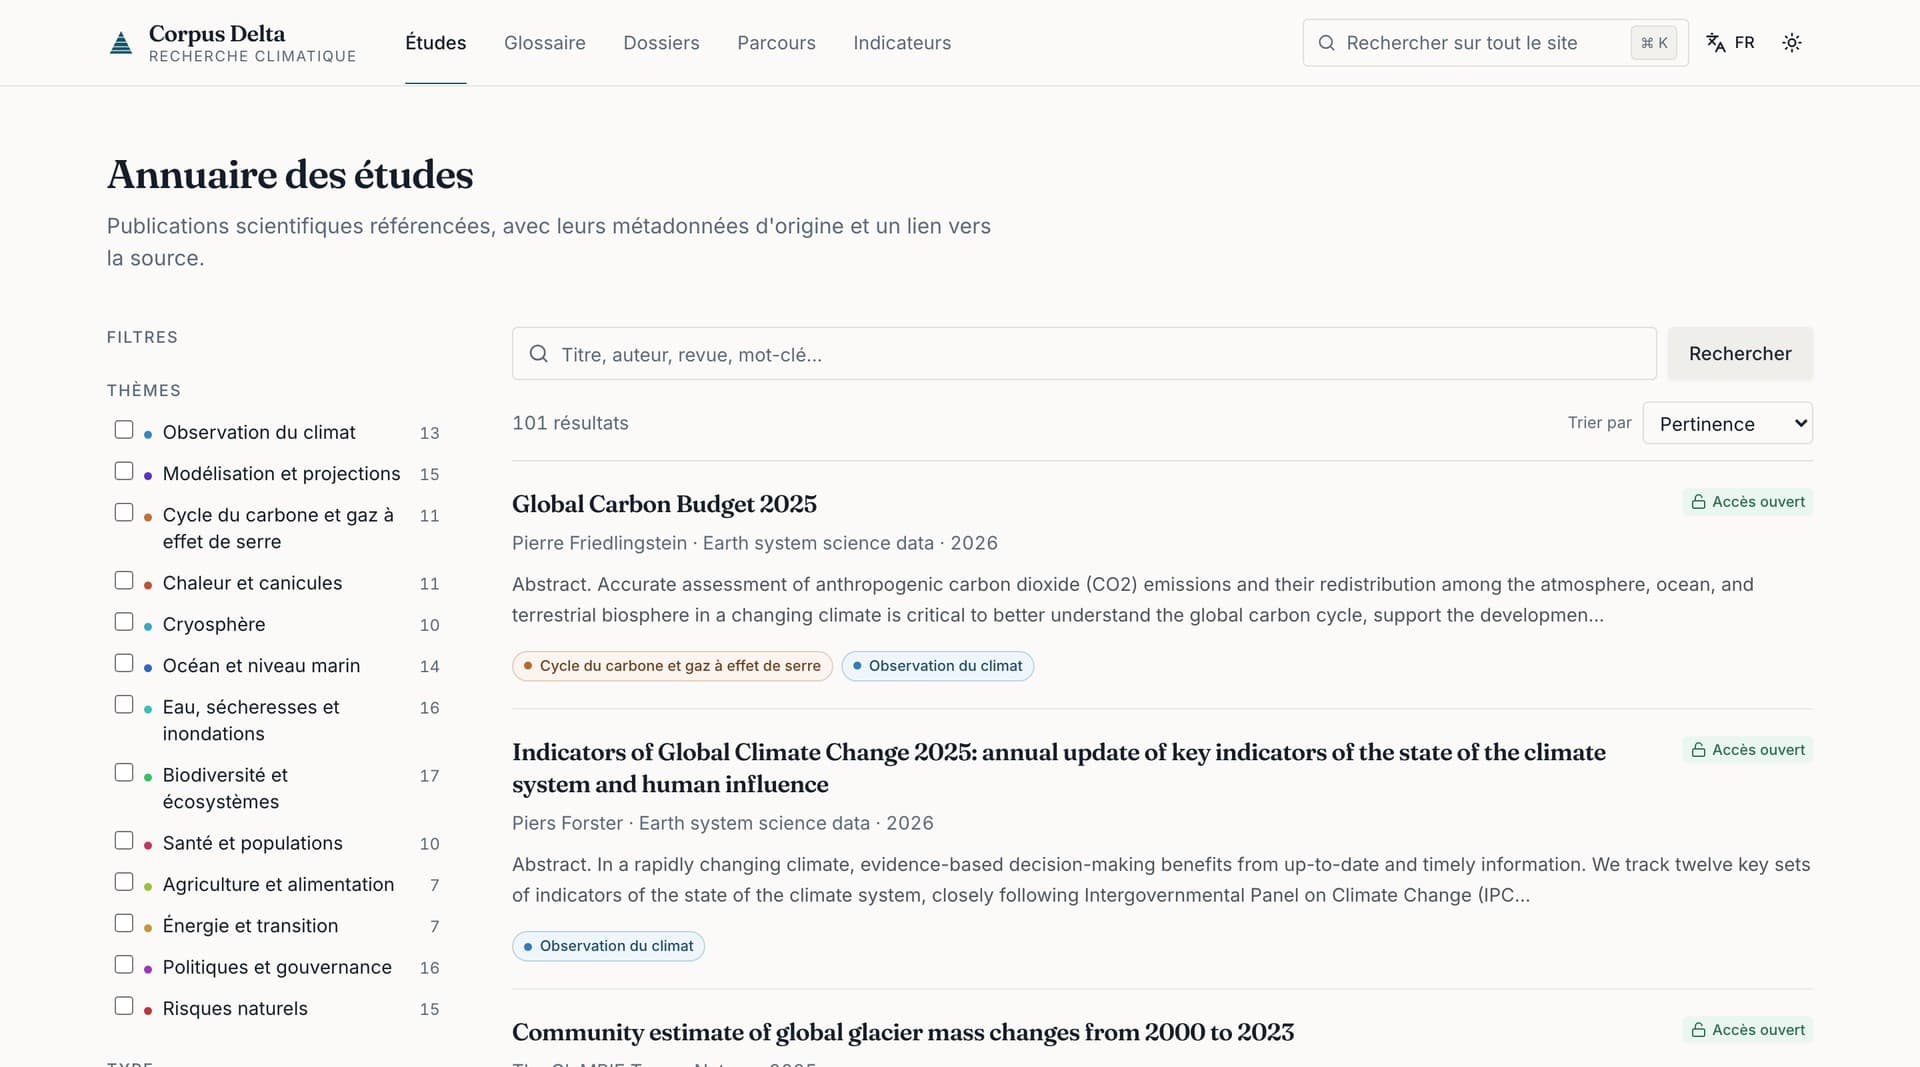Focus the Titre, auteur, revue search field
1920x1067 pixels.
1084,354
